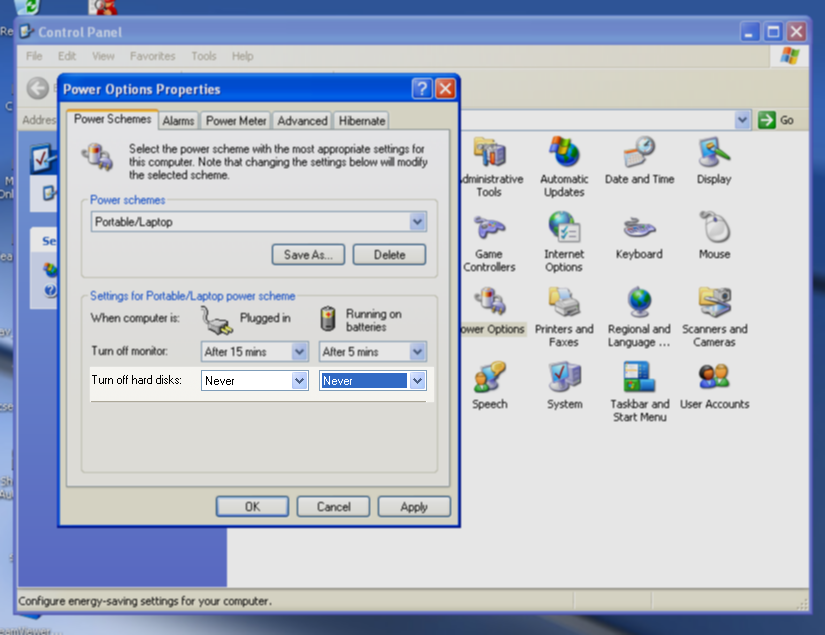825x635 pixels.
Task: Open the Mouse icon
Action: coord(715,236)
